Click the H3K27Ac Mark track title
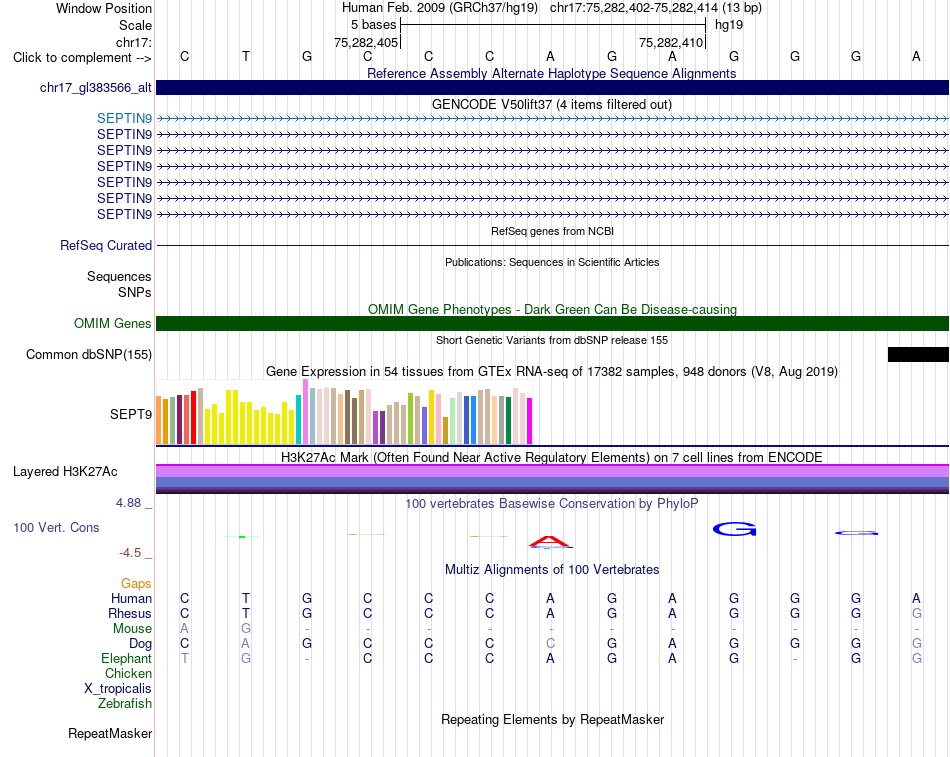The height and width of the screenshot is (757, 950). [x=552, y=457]
